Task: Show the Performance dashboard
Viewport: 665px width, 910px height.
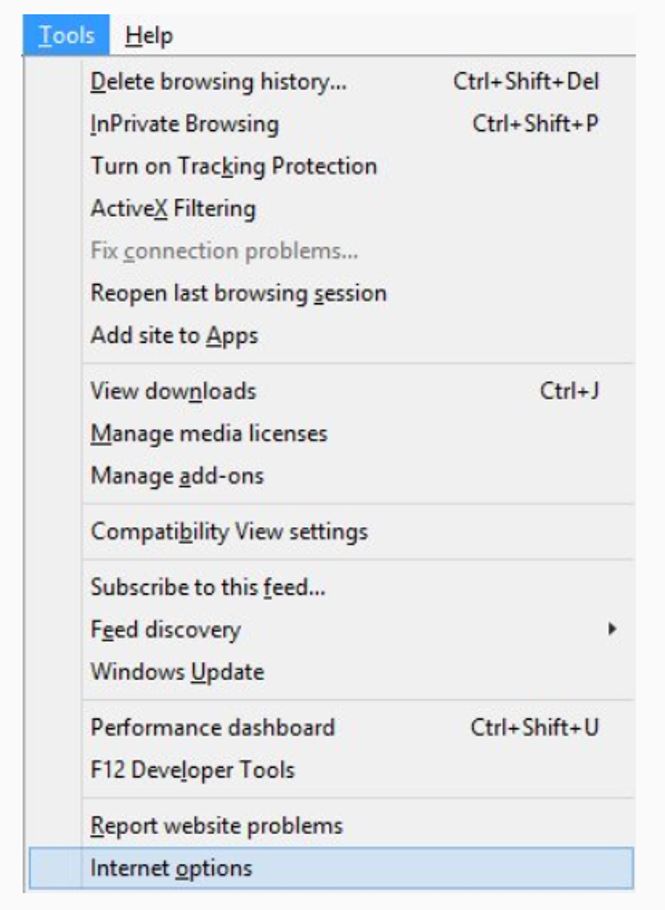Action: pos(212,727)
